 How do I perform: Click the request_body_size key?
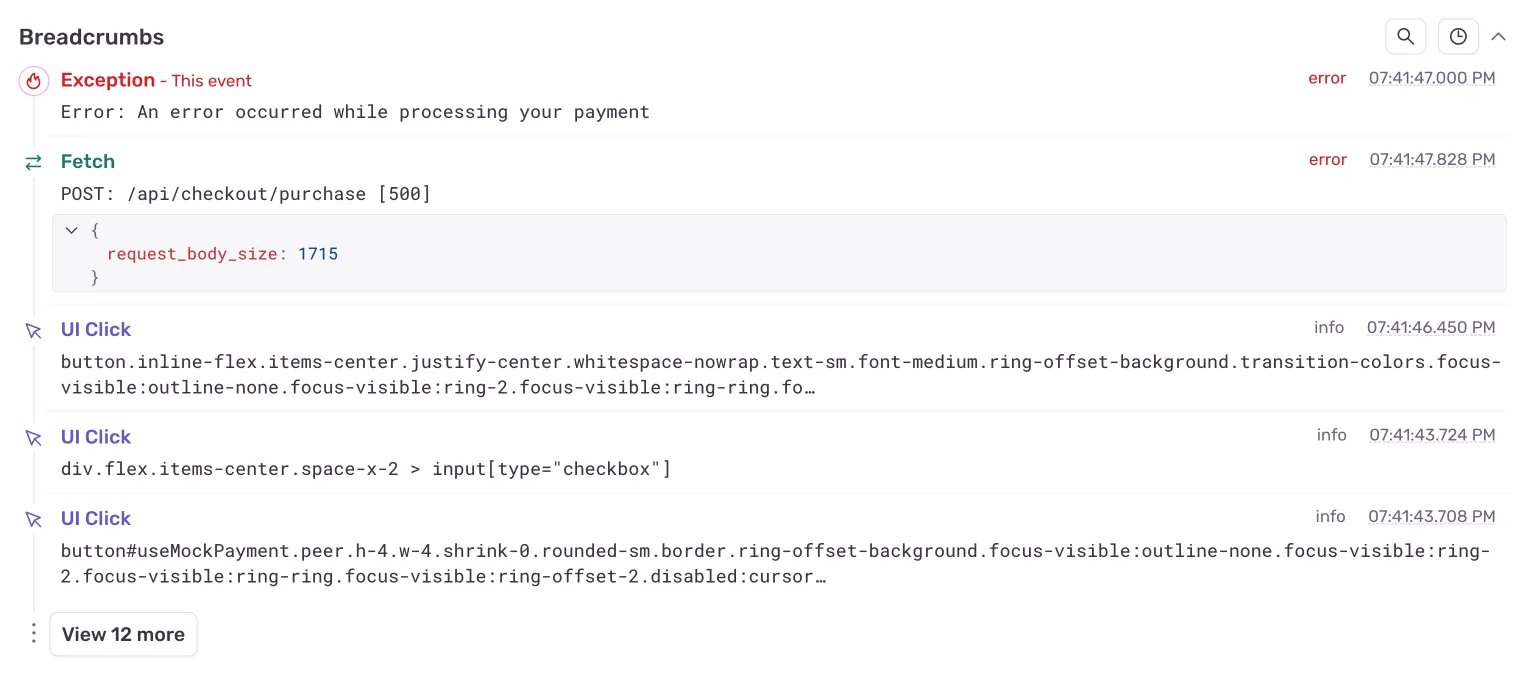click(x=191, y=254)
